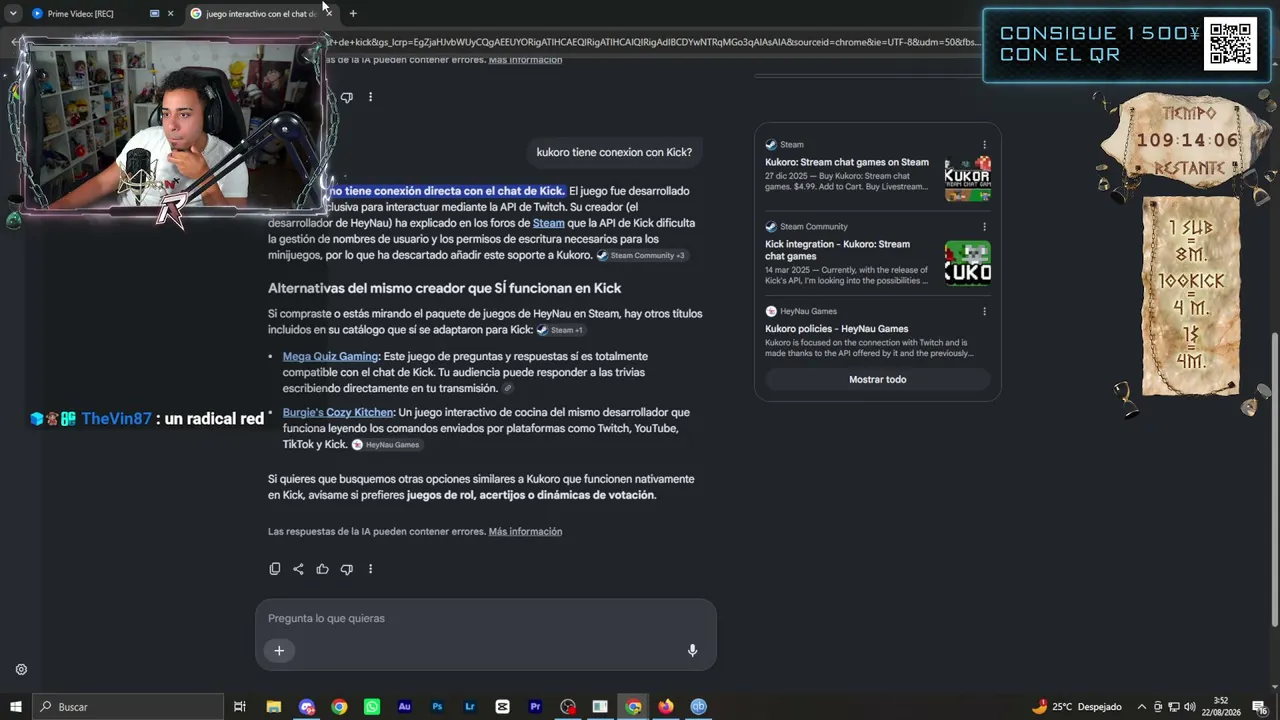Select the juego interactivo Google tab
This screenshot has height=720, width=1280.
(x=260, y=14)
